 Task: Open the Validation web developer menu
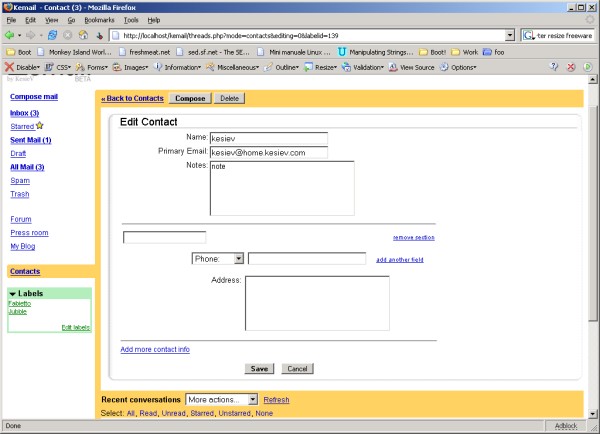pyautogui.click(x=363, y=67)
